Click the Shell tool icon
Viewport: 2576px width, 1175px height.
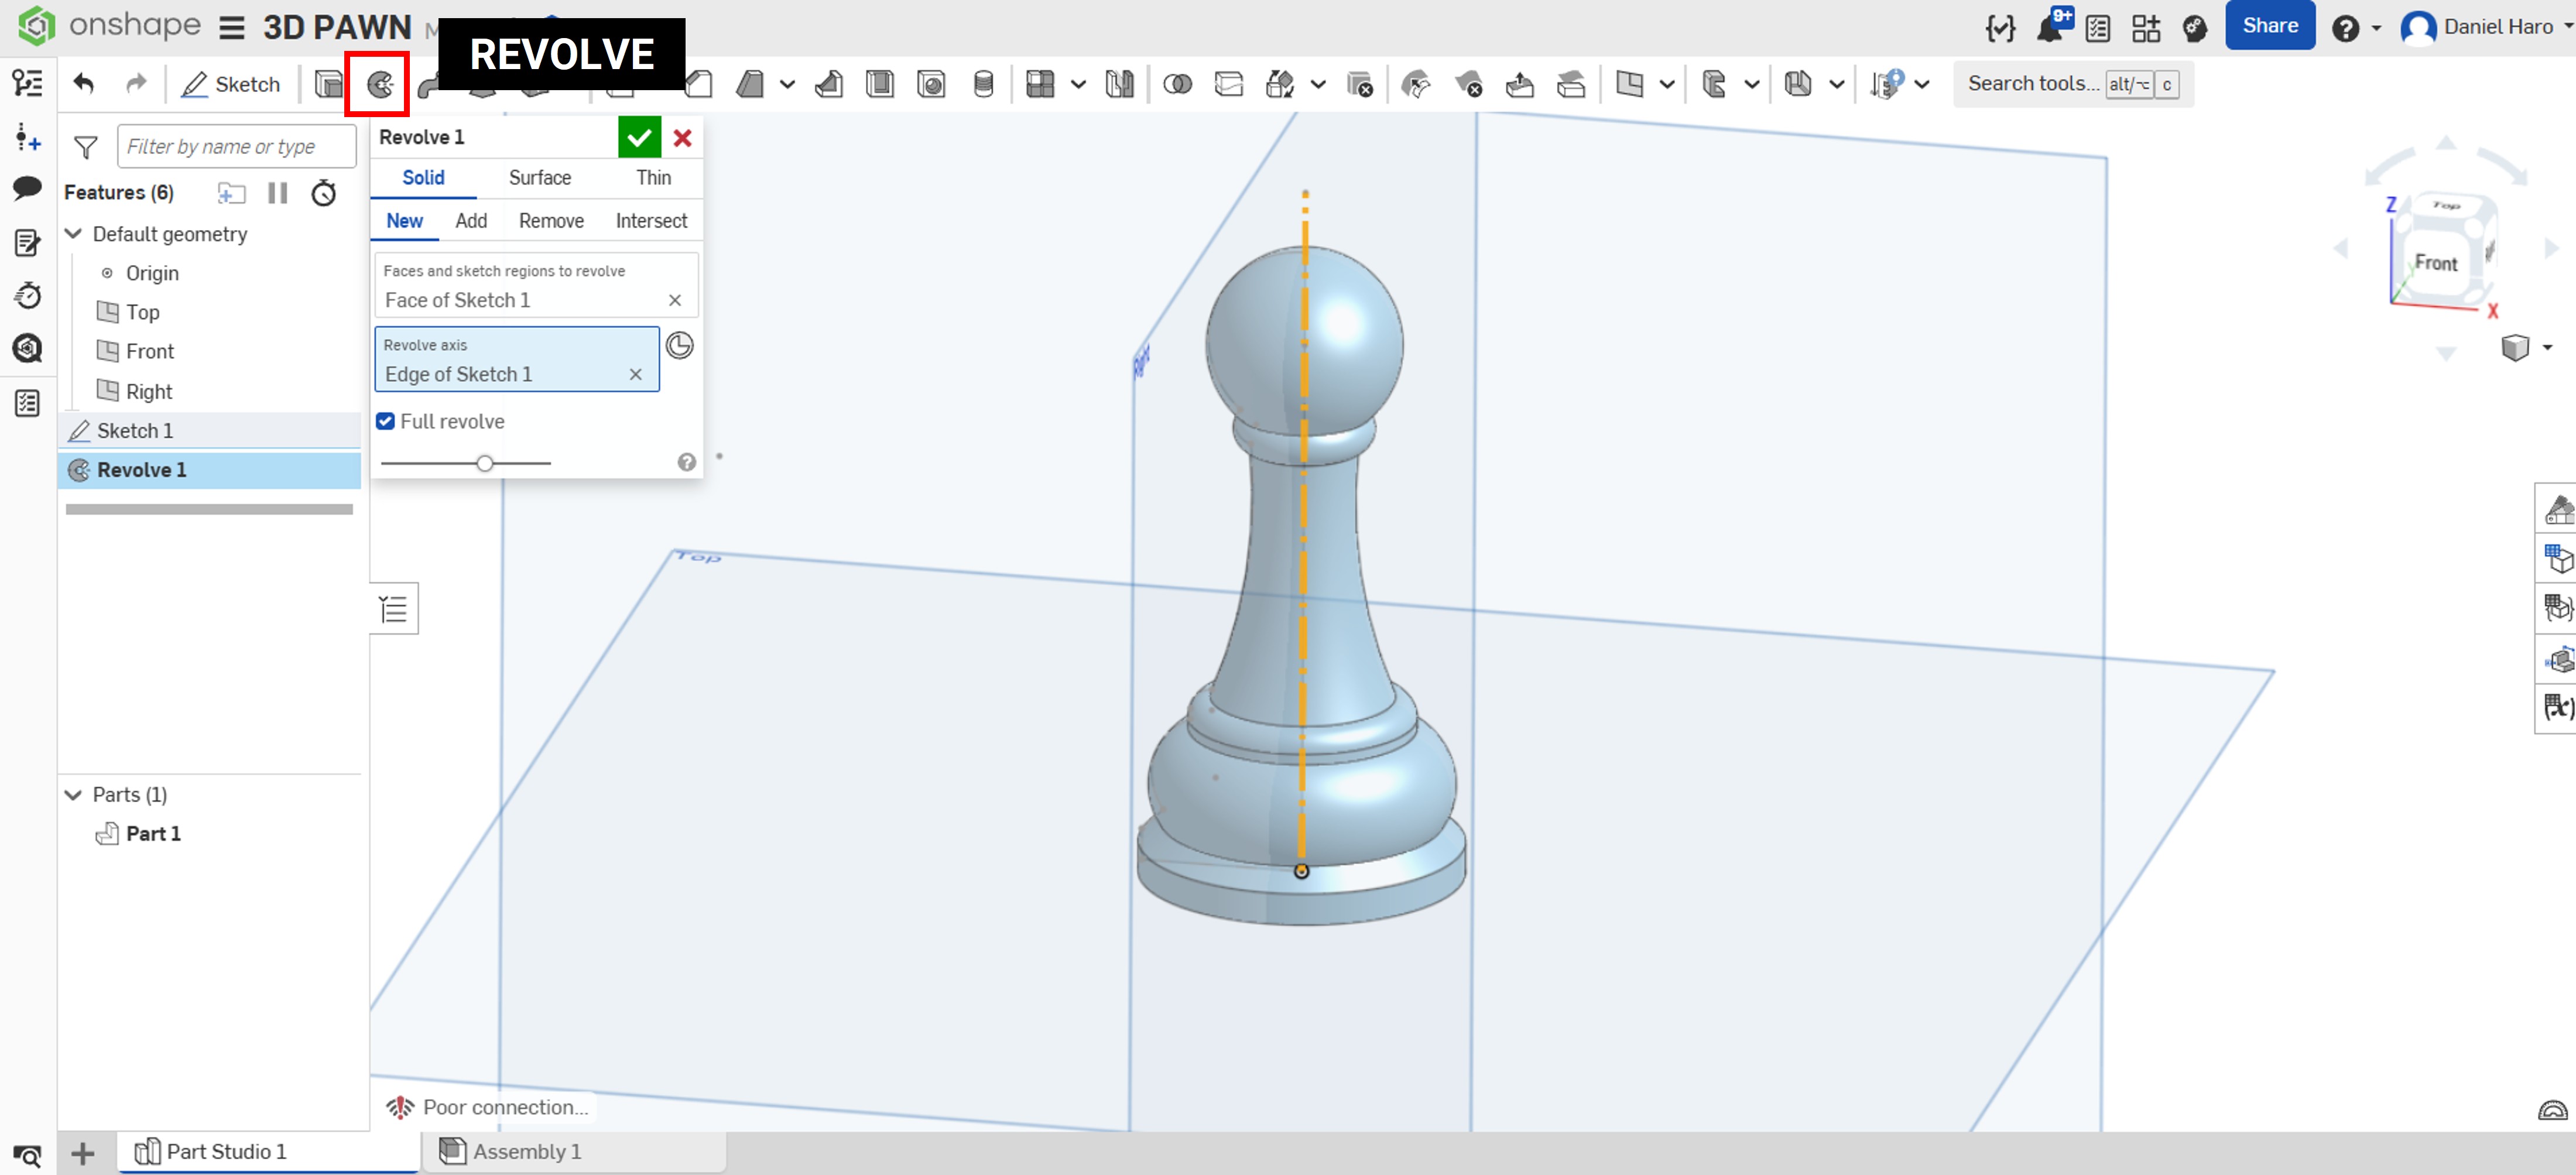pos(879,85)
